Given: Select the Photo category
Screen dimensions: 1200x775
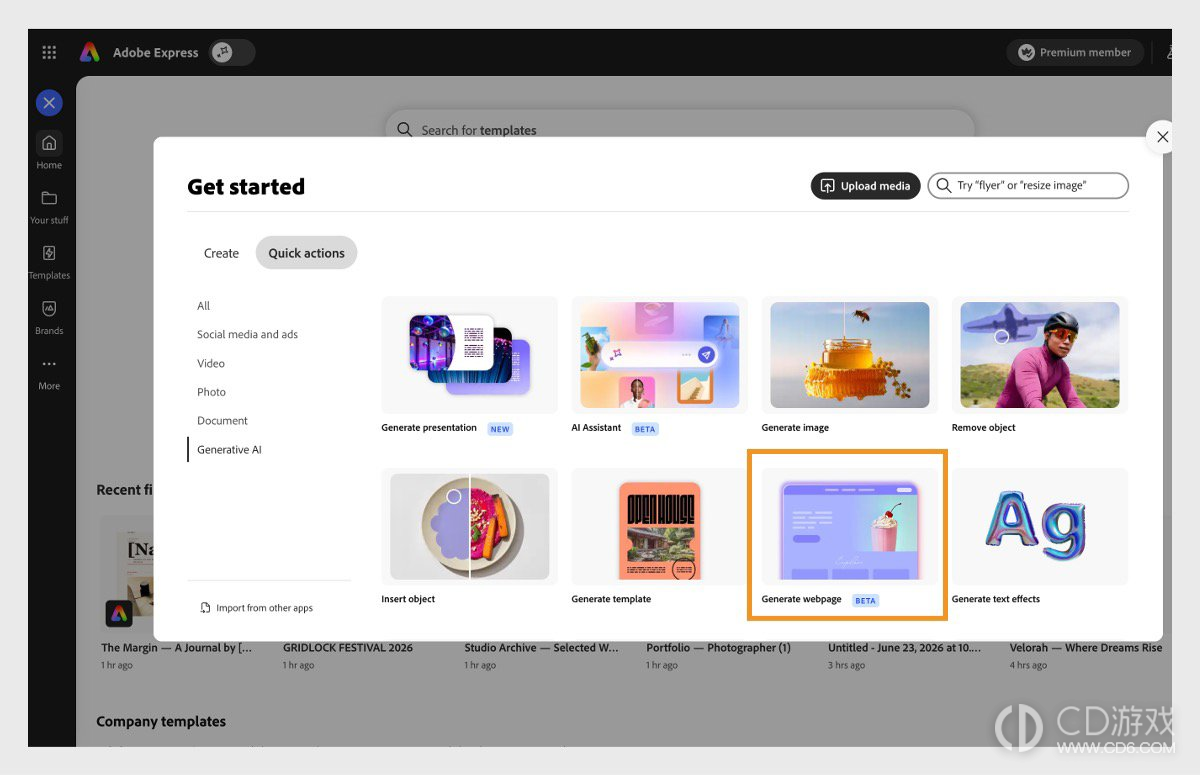Looking at the screenshot, I should (211, 392).
